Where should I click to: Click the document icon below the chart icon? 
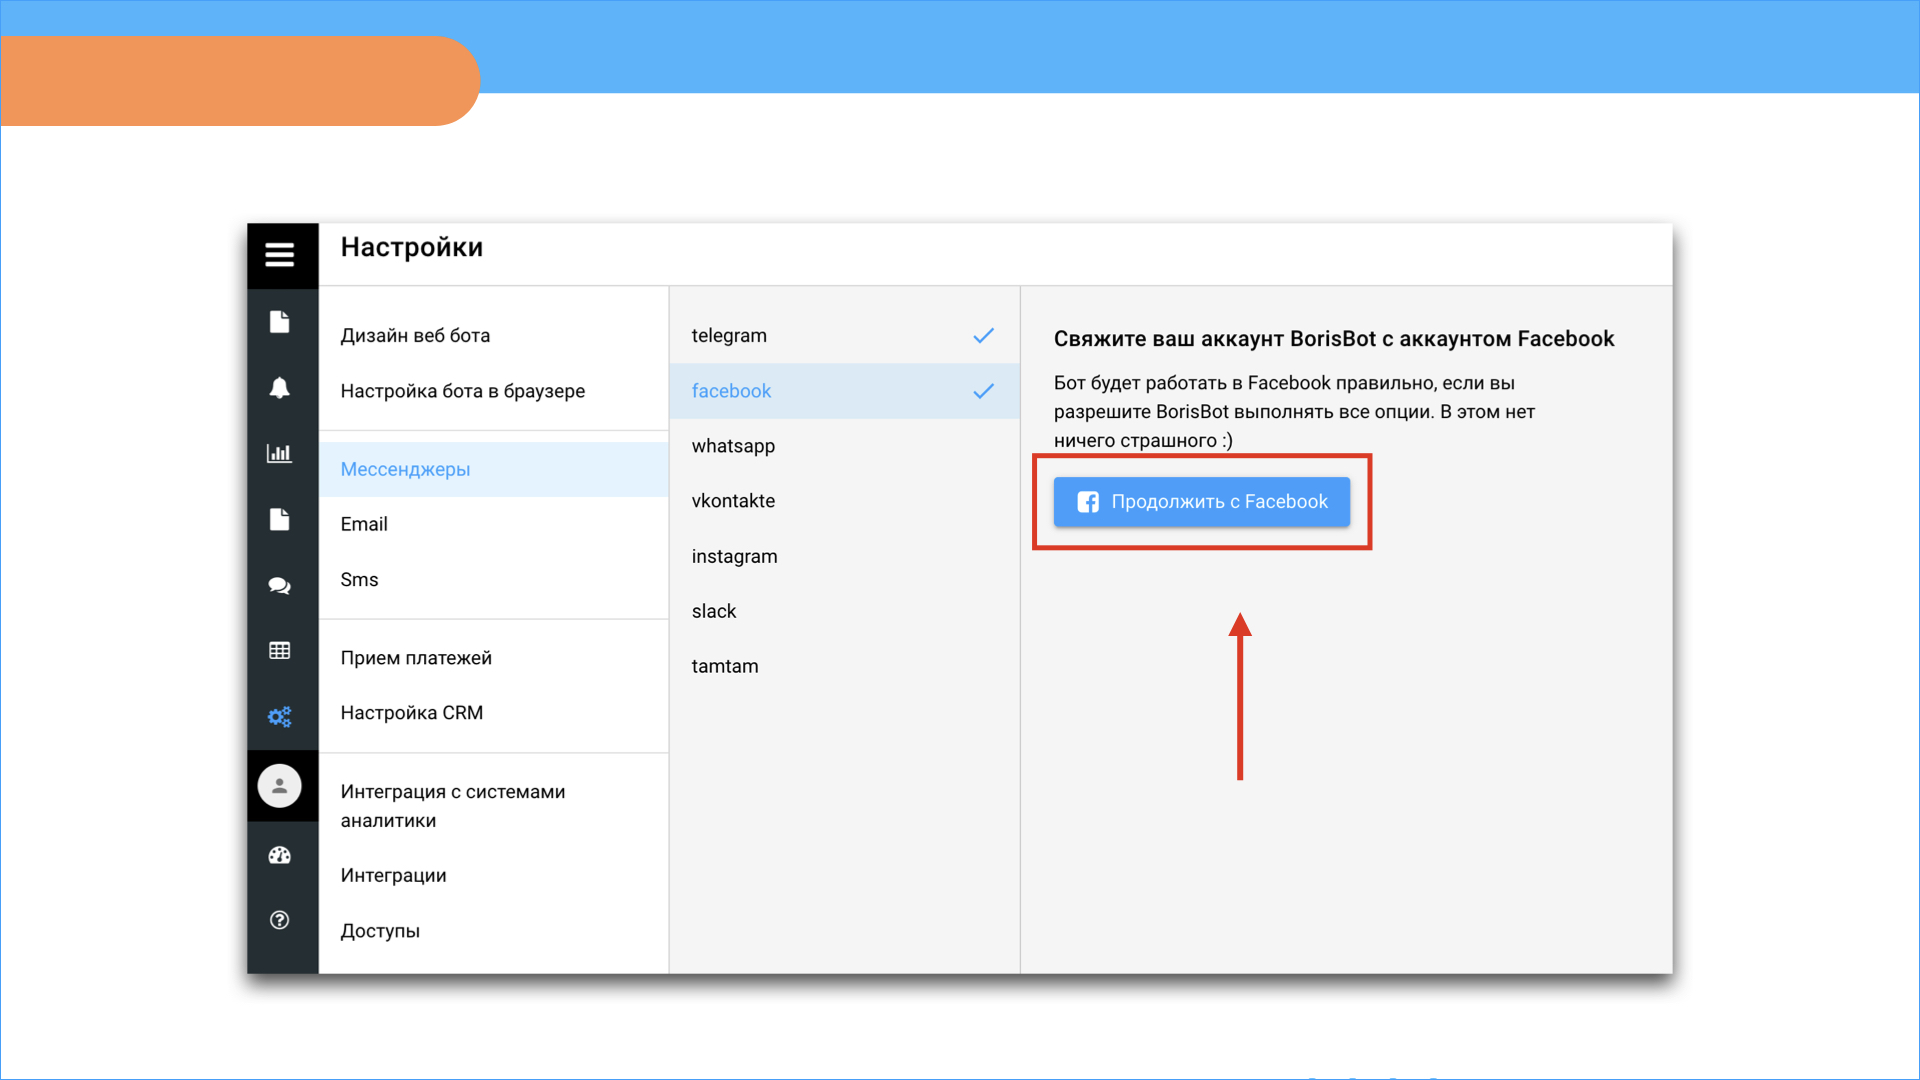point(280,519)
